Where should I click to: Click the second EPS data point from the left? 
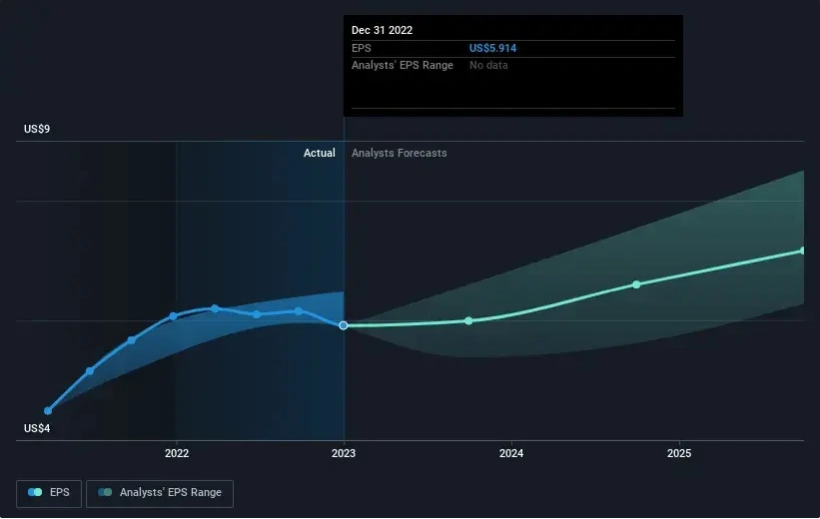point(90,371)
